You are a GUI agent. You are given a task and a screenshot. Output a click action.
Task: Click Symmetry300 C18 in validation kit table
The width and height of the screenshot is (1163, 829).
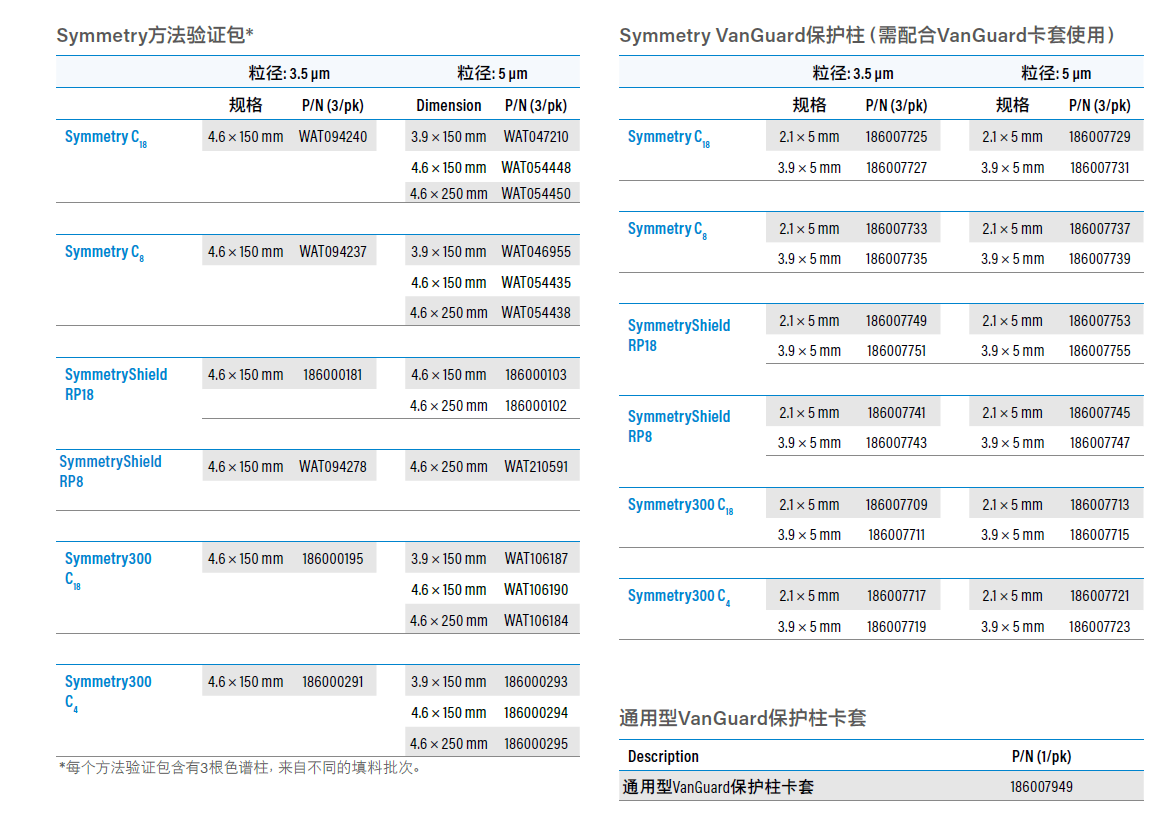click(x=108, y=570)
